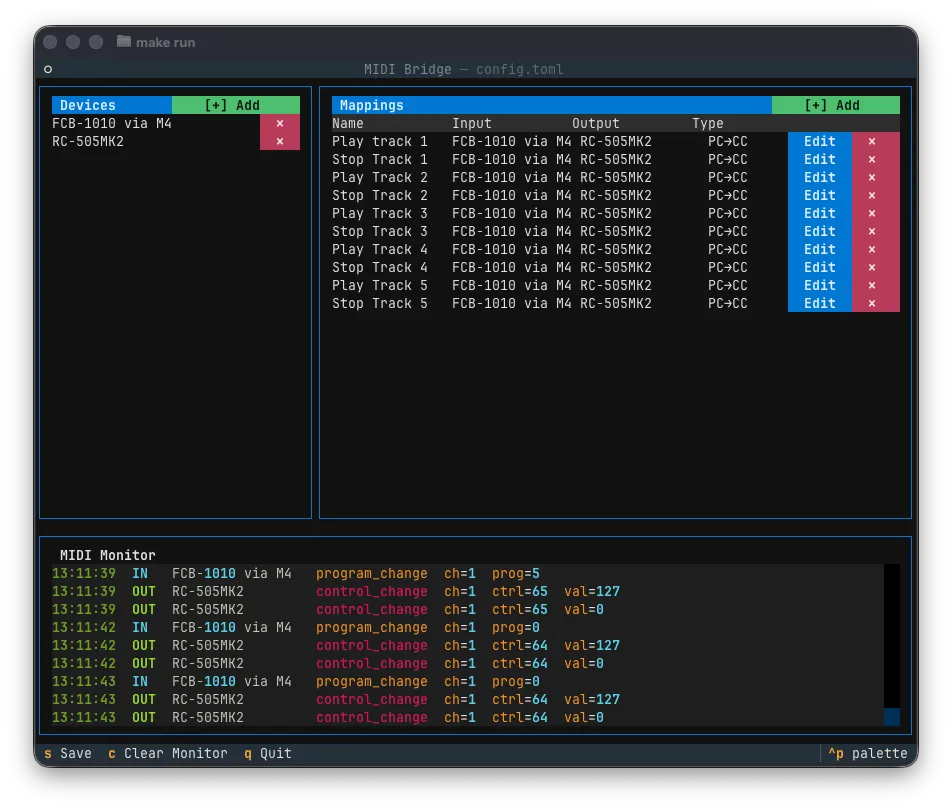The image size is (952, 809).
Task: Click the MIDI Monitor title
Action: pyautogui.click(x=107, y=555)
